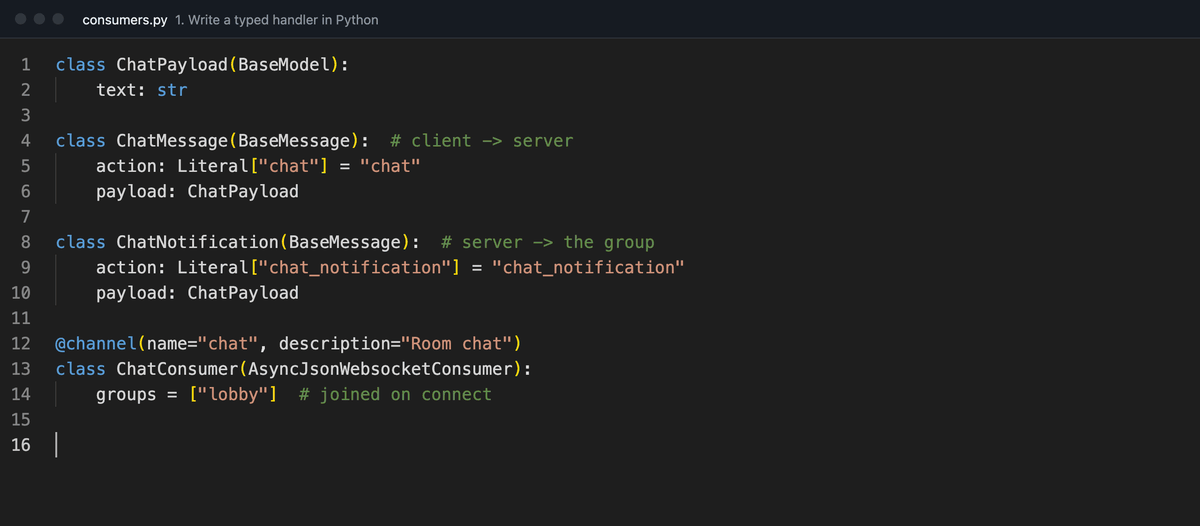Click 'text: str' field on line 2
This screenshot has height=526, width=1200.
[141, 90]
